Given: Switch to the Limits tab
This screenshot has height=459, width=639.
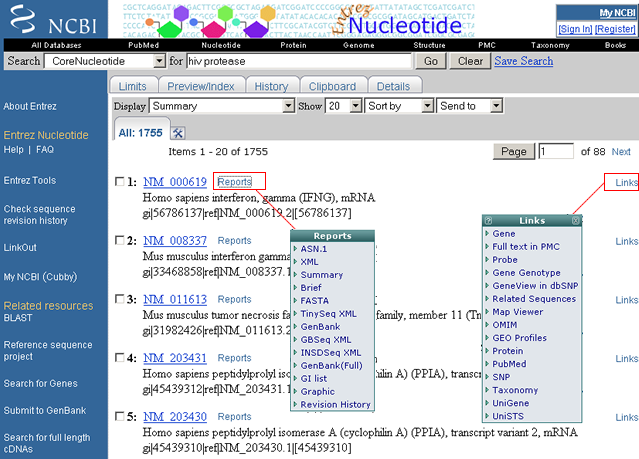Looking at the screenshot, I should pos(133,86).
